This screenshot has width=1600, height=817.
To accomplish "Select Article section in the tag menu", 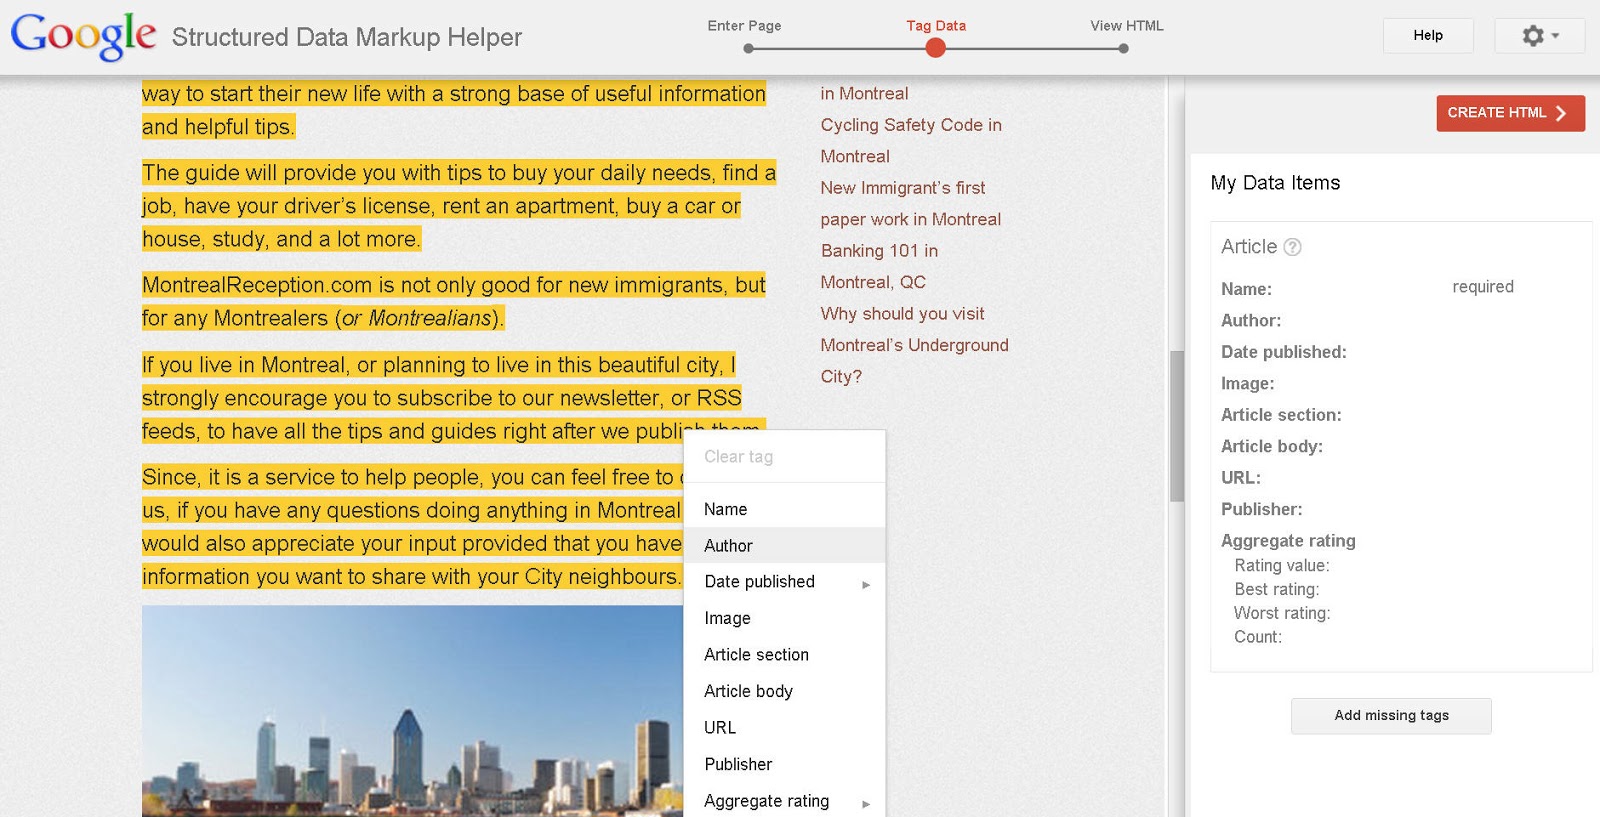I will pos(784,655).
